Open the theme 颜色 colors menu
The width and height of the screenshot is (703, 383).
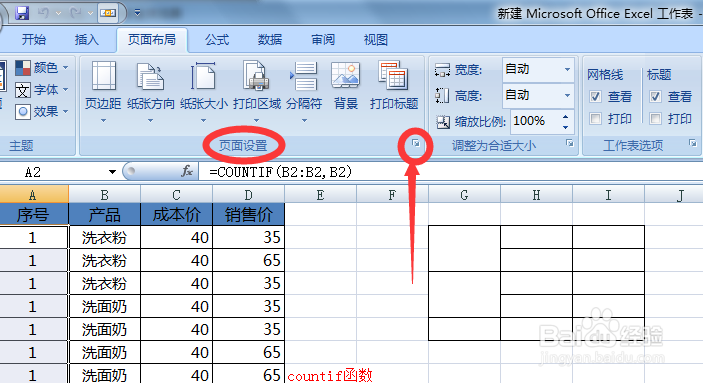pyautogui.click(x=42, y=68)
